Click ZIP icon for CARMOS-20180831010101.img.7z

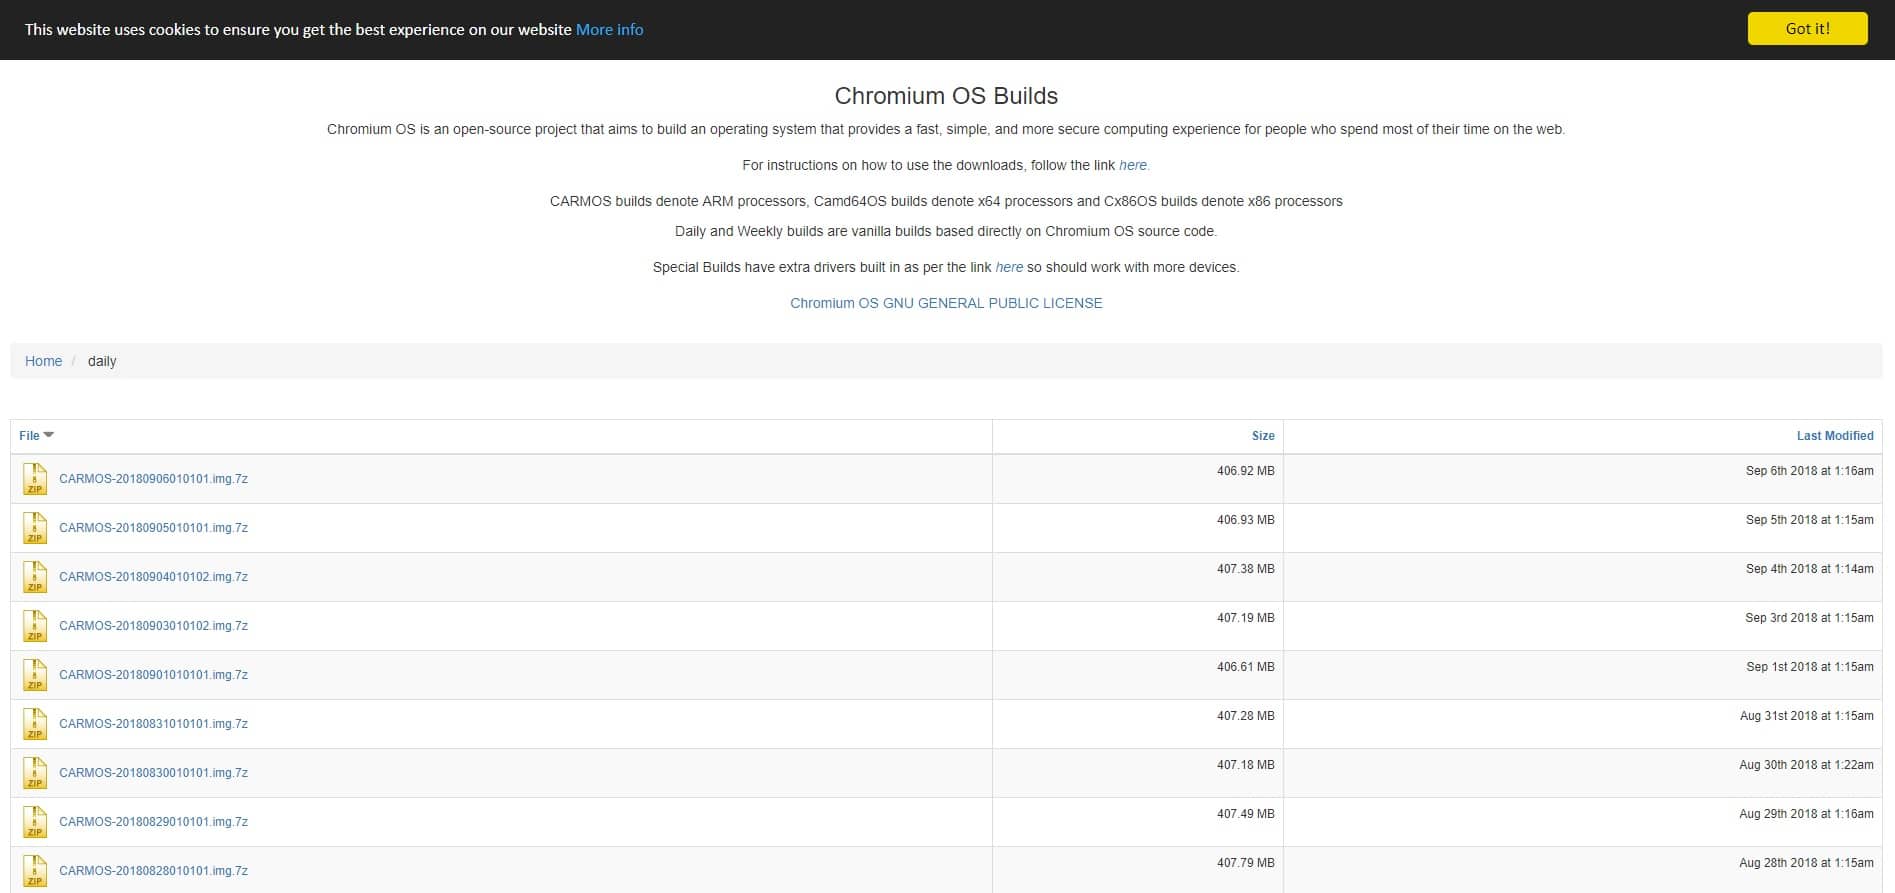pyautogui.click(x=35, y=724)
